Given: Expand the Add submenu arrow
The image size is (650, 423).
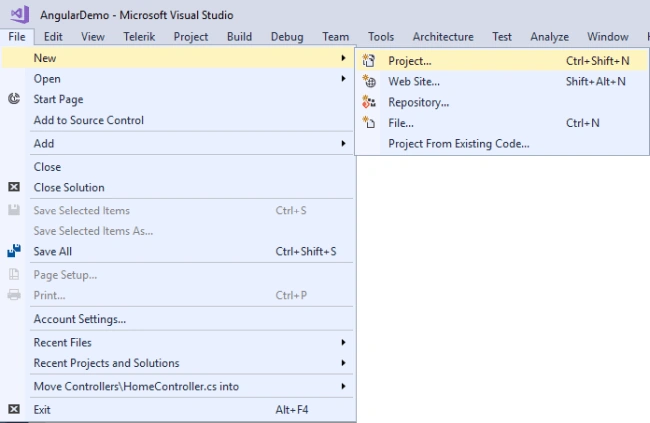Looking at the screenshot, I should (x=343, y=143).
